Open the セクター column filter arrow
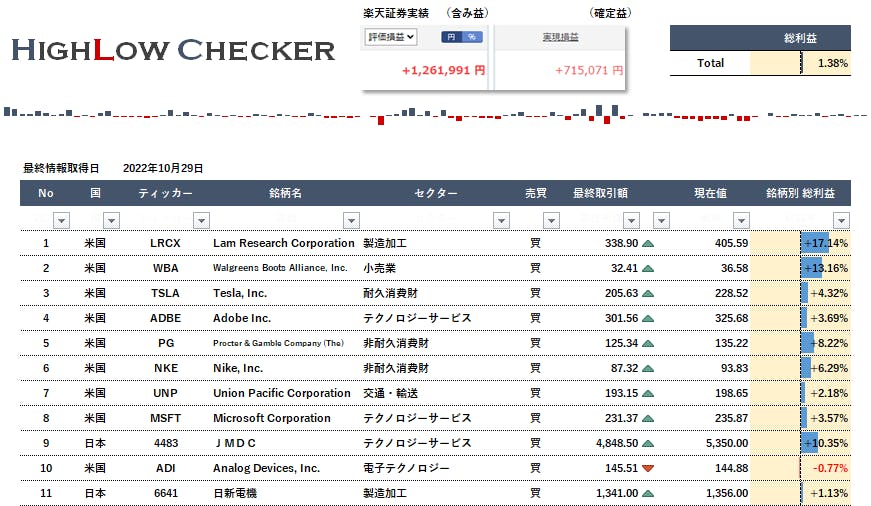The height and width of the screenshot is (506, 871). pyautogui.click(x=500, y=220)
